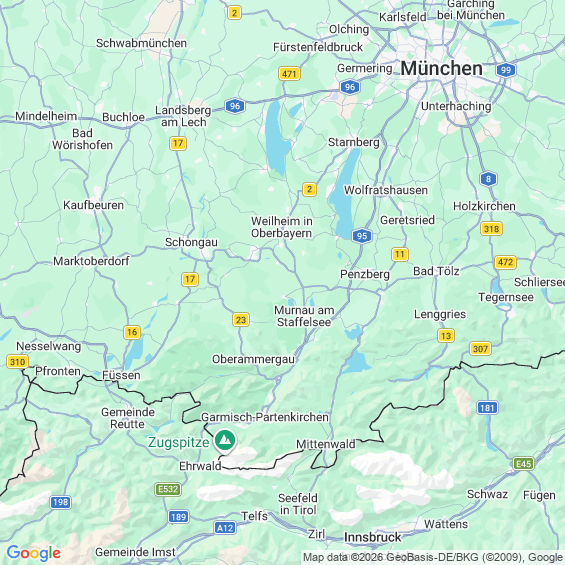The image size is (565, 565).
Task: Select the Kaufbeuren town label
Action: (94, 205)
